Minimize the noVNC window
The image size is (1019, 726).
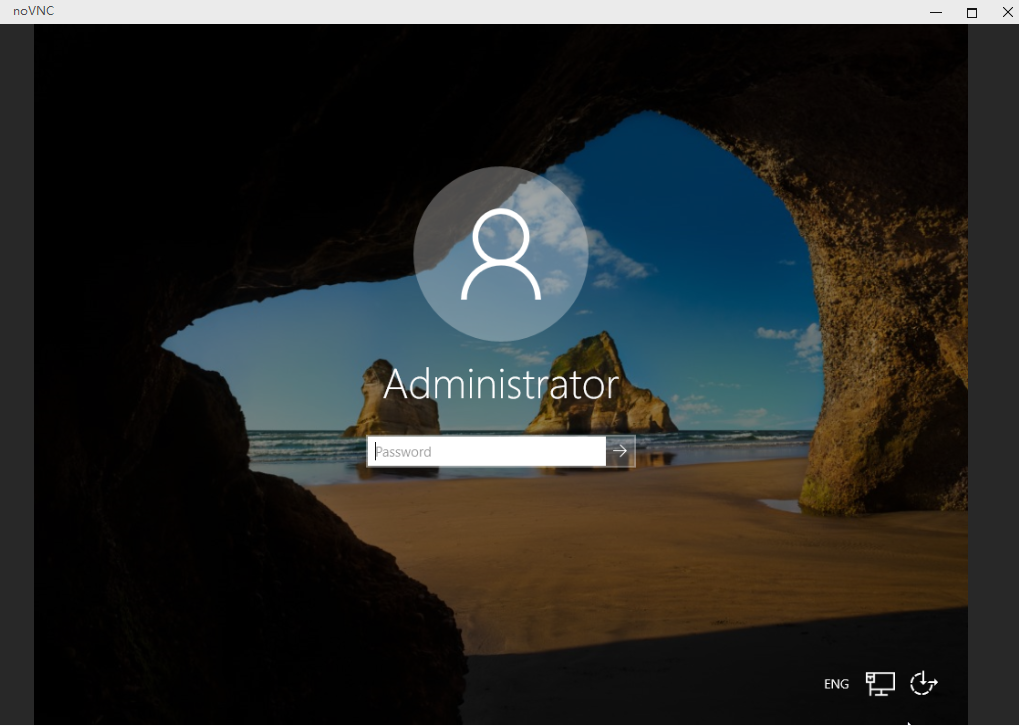(x=935, y=12)
